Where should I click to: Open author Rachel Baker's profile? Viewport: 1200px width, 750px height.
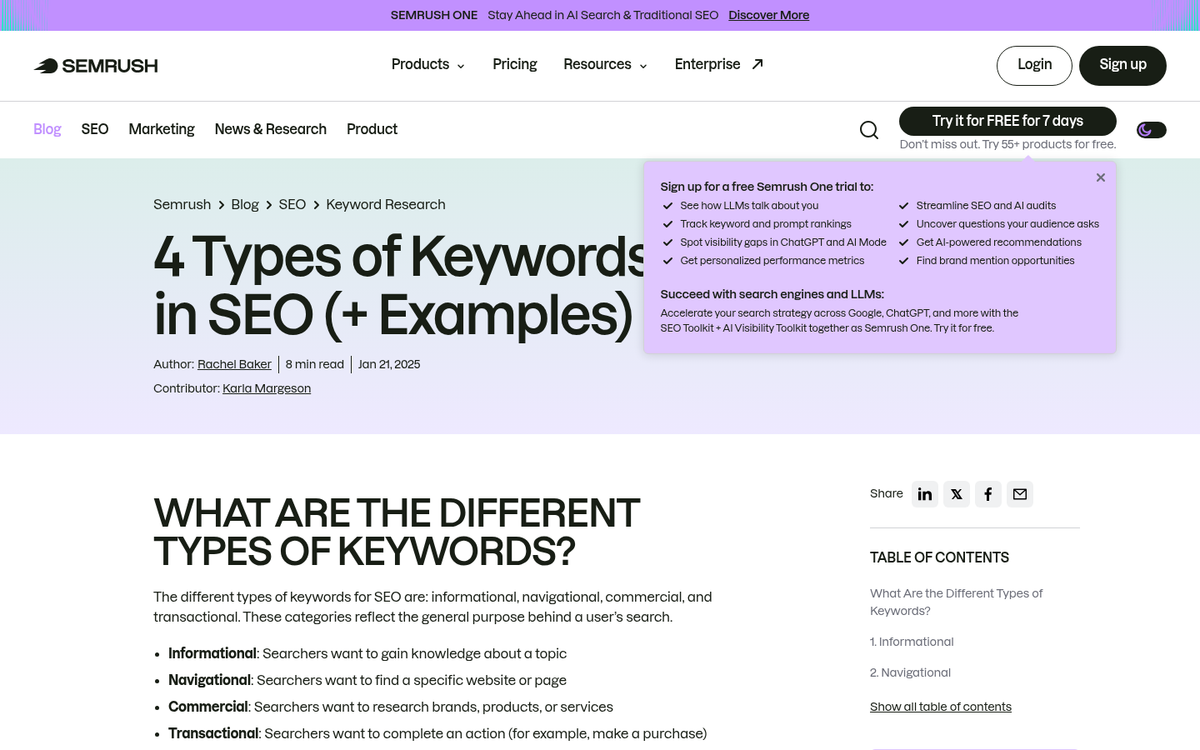point(234,364)
